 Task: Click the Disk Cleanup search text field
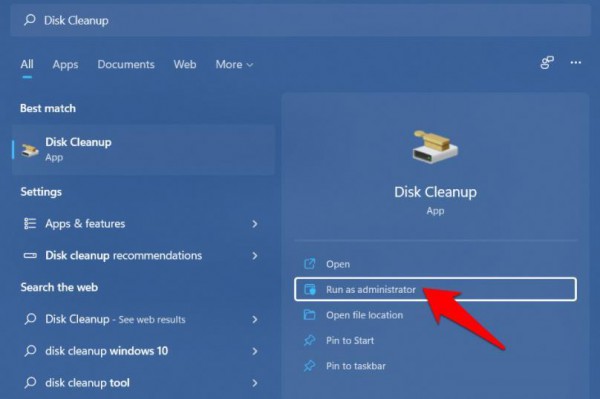301,20
